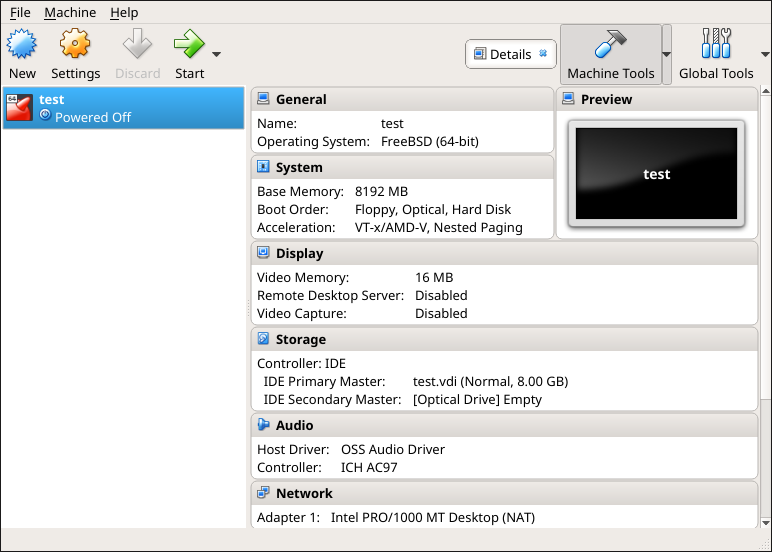Viewport: 772px width, 552px height.
Task: Open Settings with the gear icon
Action: coord(75,45)
